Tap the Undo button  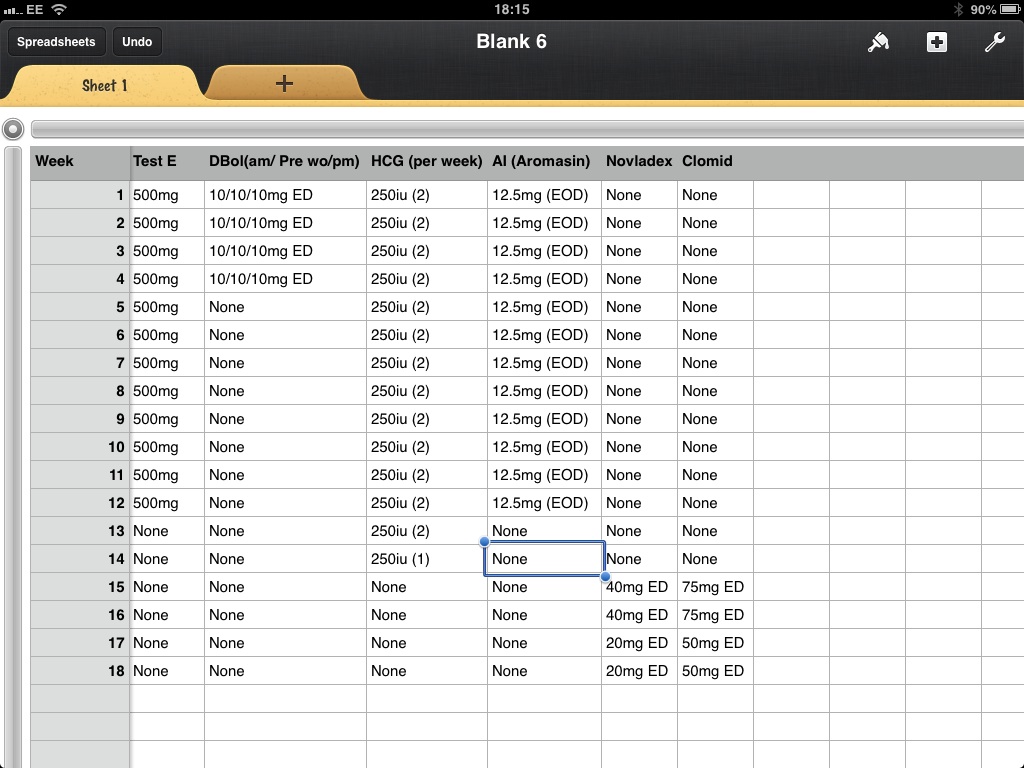[x=137, y=42]
